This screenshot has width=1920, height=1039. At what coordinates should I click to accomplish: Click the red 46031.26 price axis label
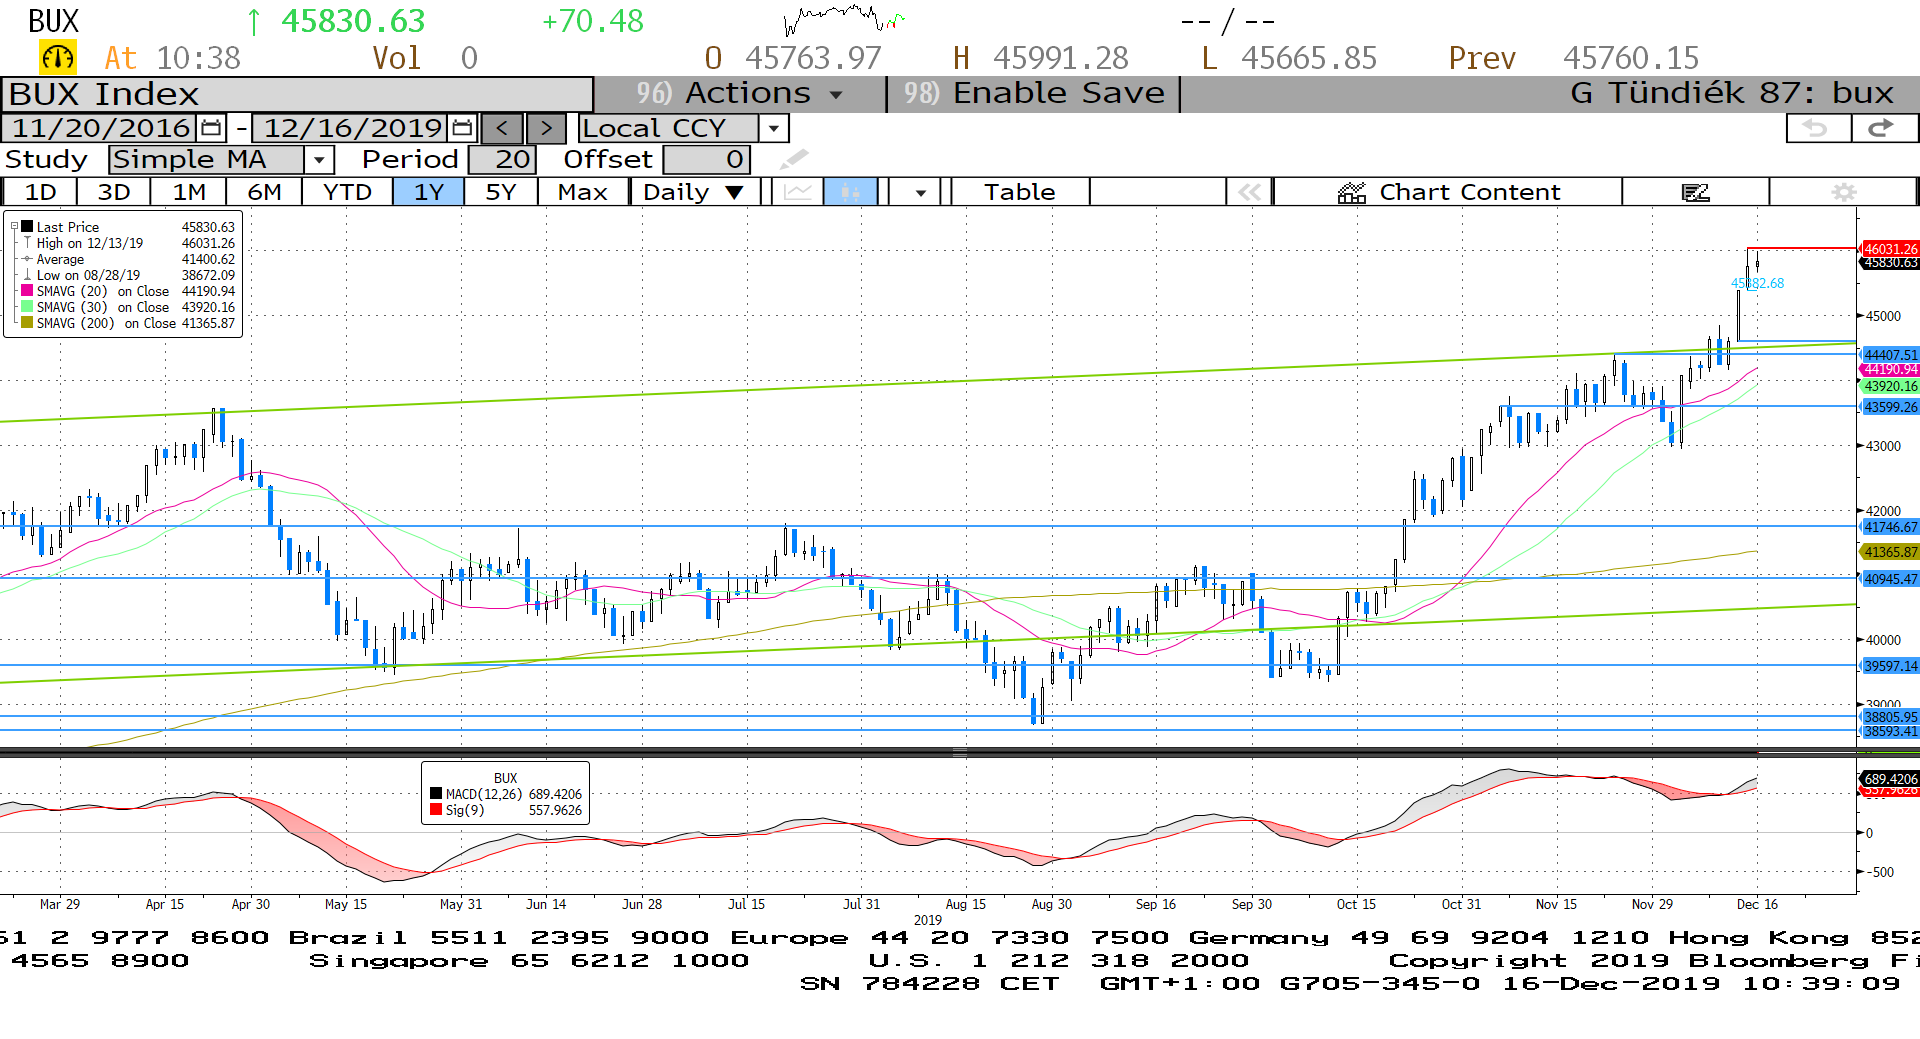pyautogui.click(x=1889, y=249)
